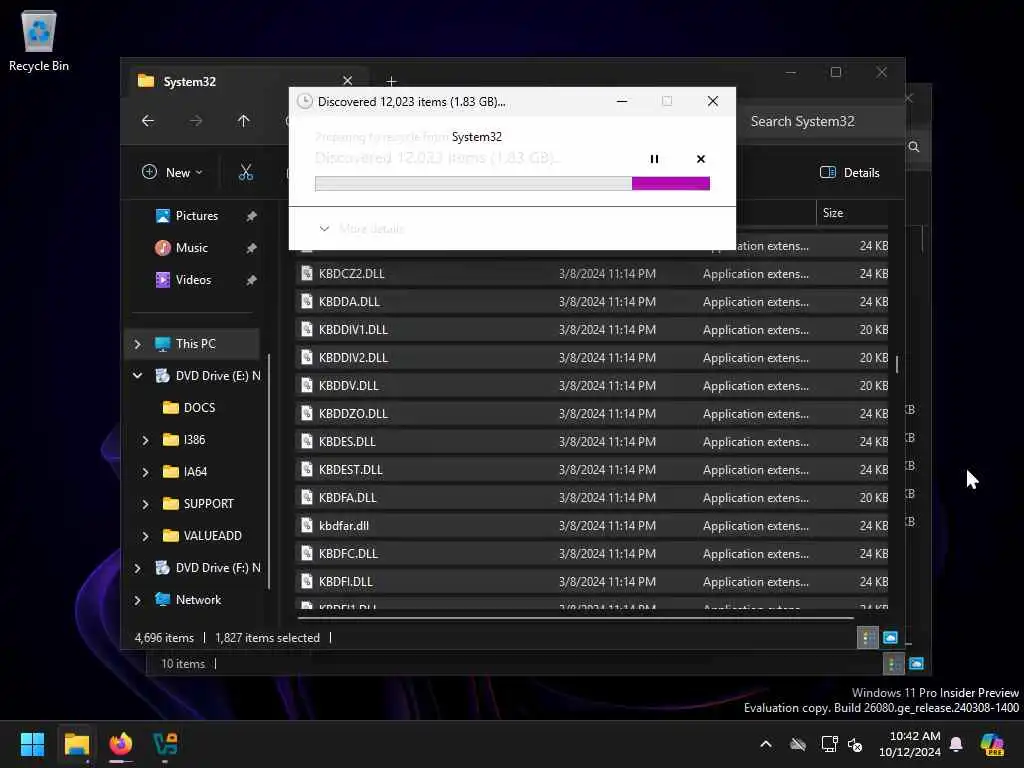Open File Explorer from the taskbar
Screen dimensions: 1024x768
click(x=76, y=744)
